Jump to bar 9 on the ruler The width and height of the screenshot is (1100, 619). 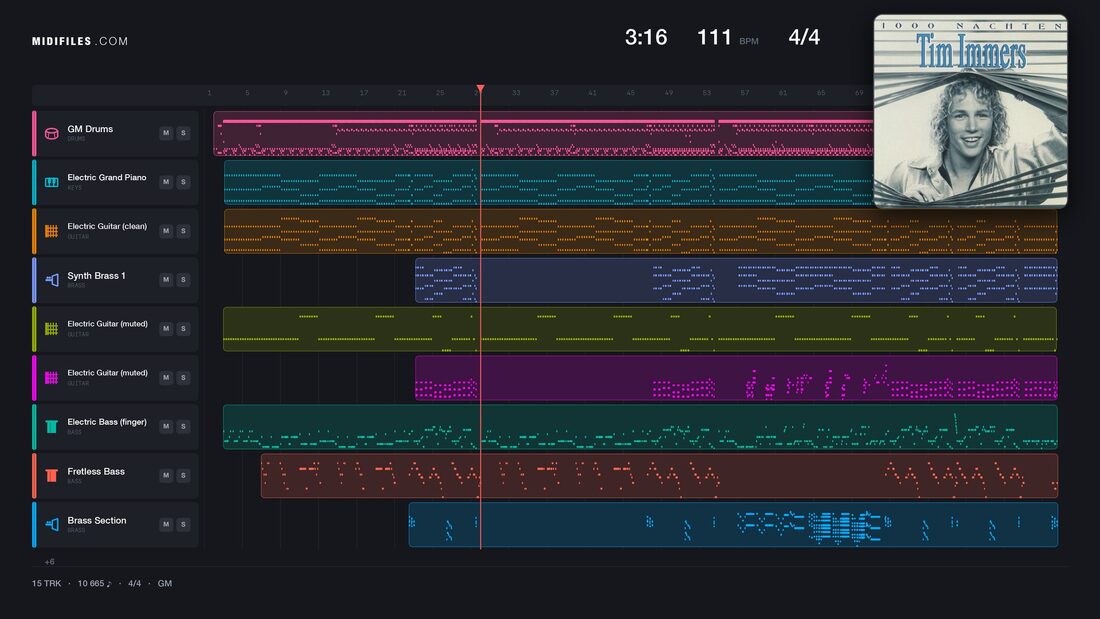pyautogui.click(x=286, y=93)
